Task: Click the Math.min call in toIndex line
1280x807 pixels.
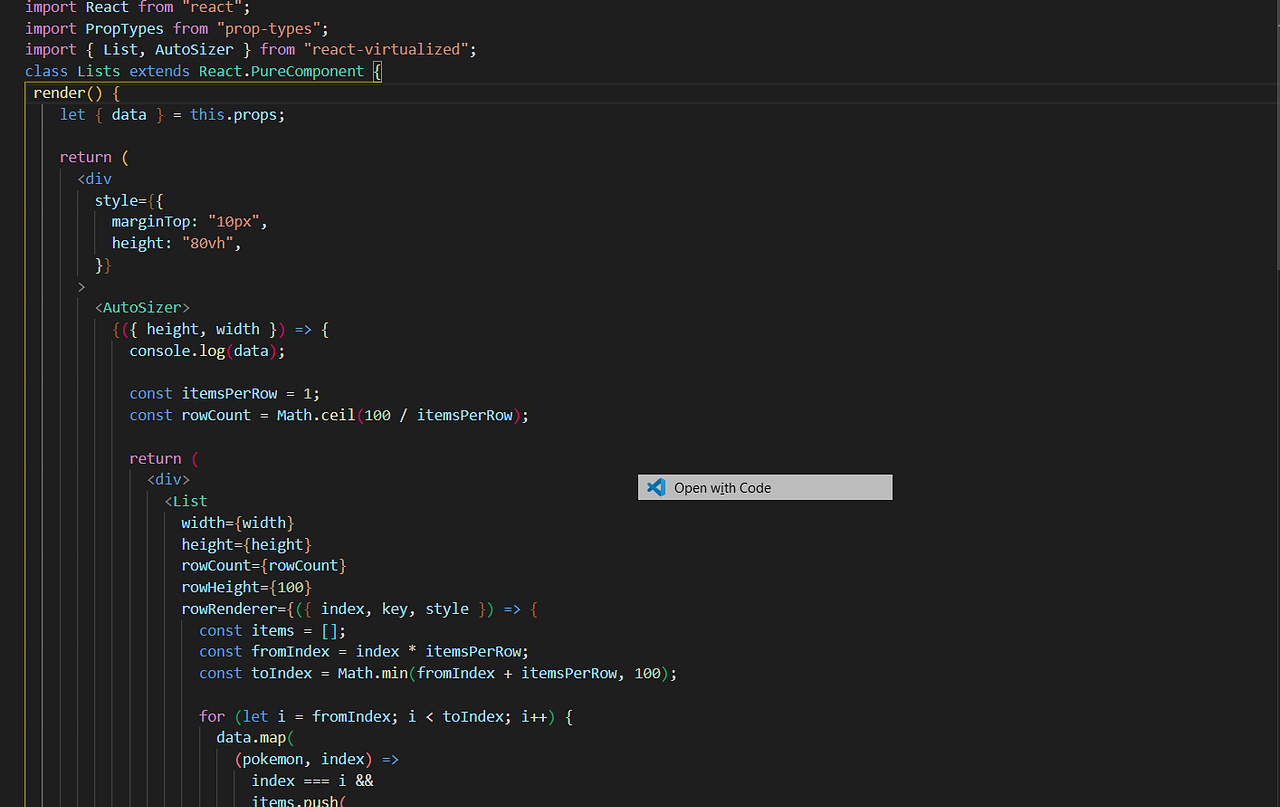Action: (x=372, y=673)
